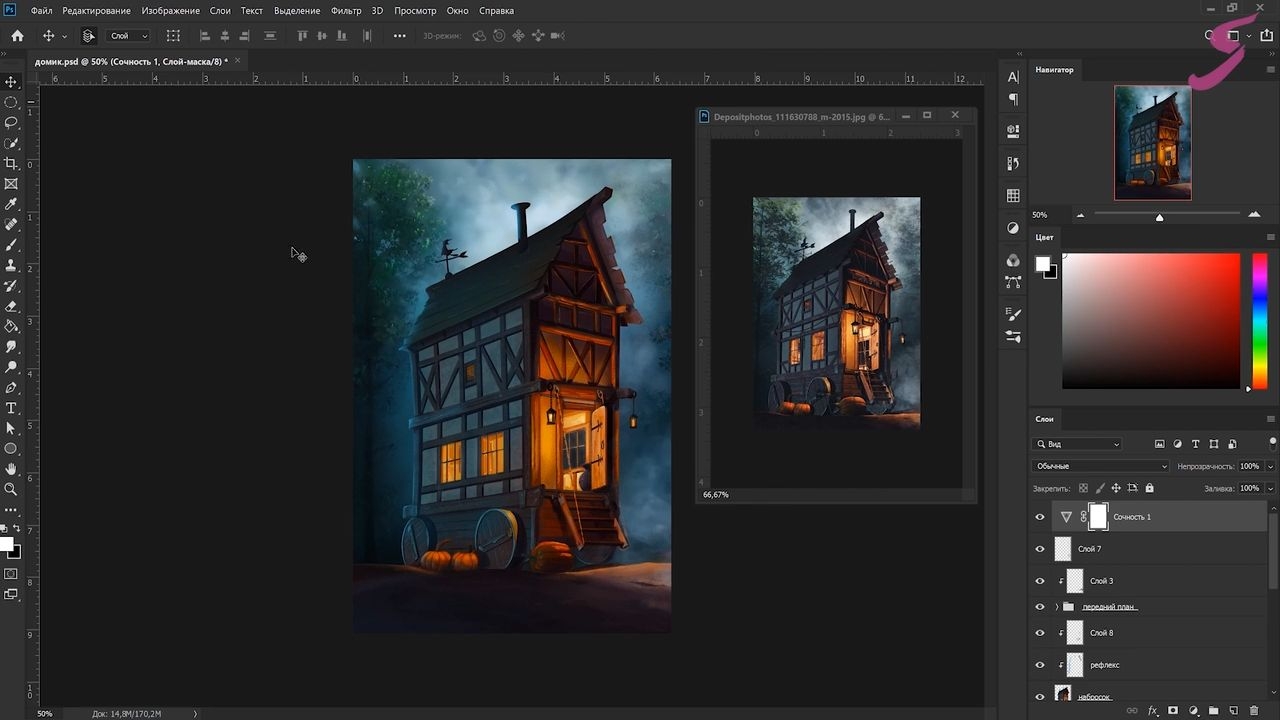Hide the Сочность 1 layer
The height and width of the screenshot is (720, 1280).
[x=1040, y=517]
